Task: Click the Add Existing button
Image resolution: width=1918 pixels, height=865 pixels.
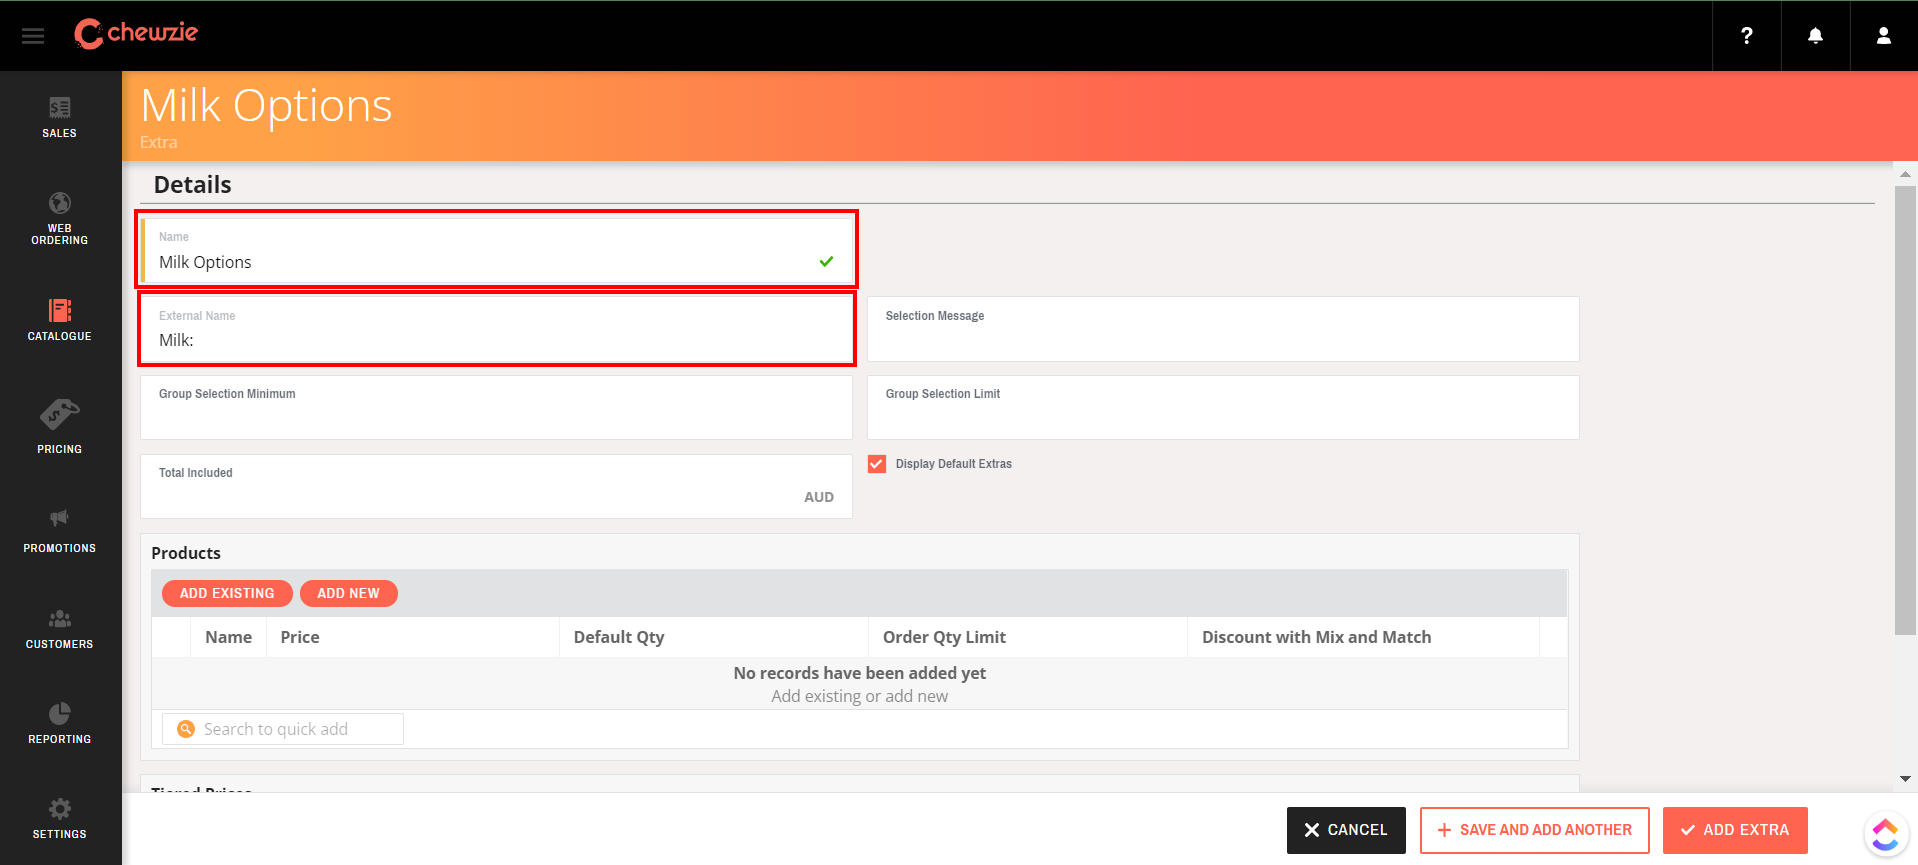Action: [227, 593]
